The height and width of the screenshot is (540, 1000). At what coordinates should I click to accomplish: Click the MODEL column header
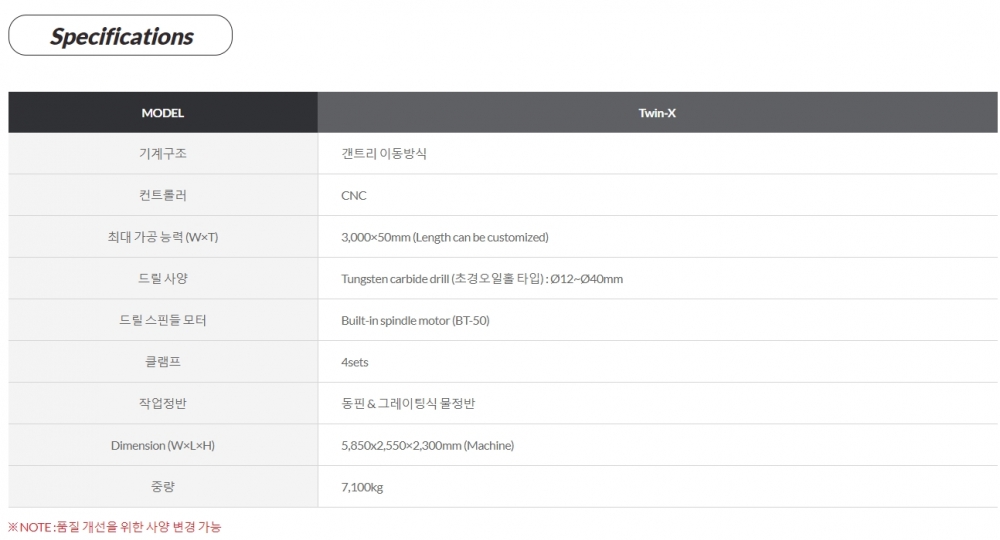tap(163, 113)
